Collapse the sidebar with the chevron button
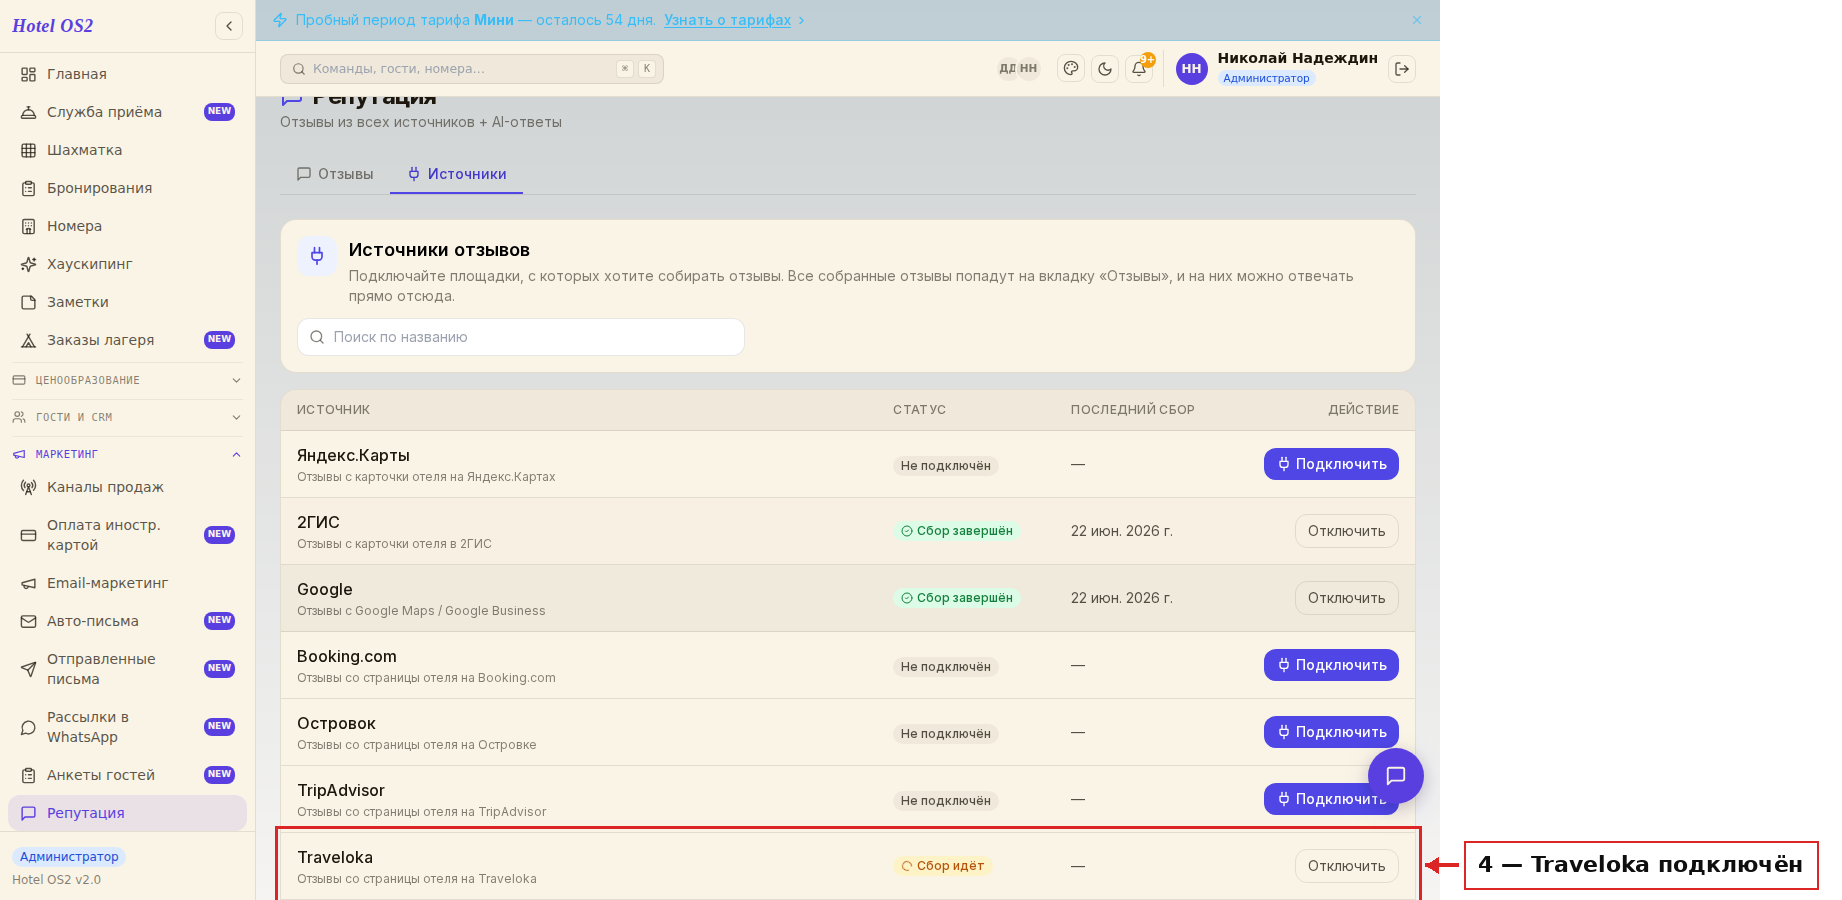The height and width of the screenshot is (900, 1842). coord(229,26)
